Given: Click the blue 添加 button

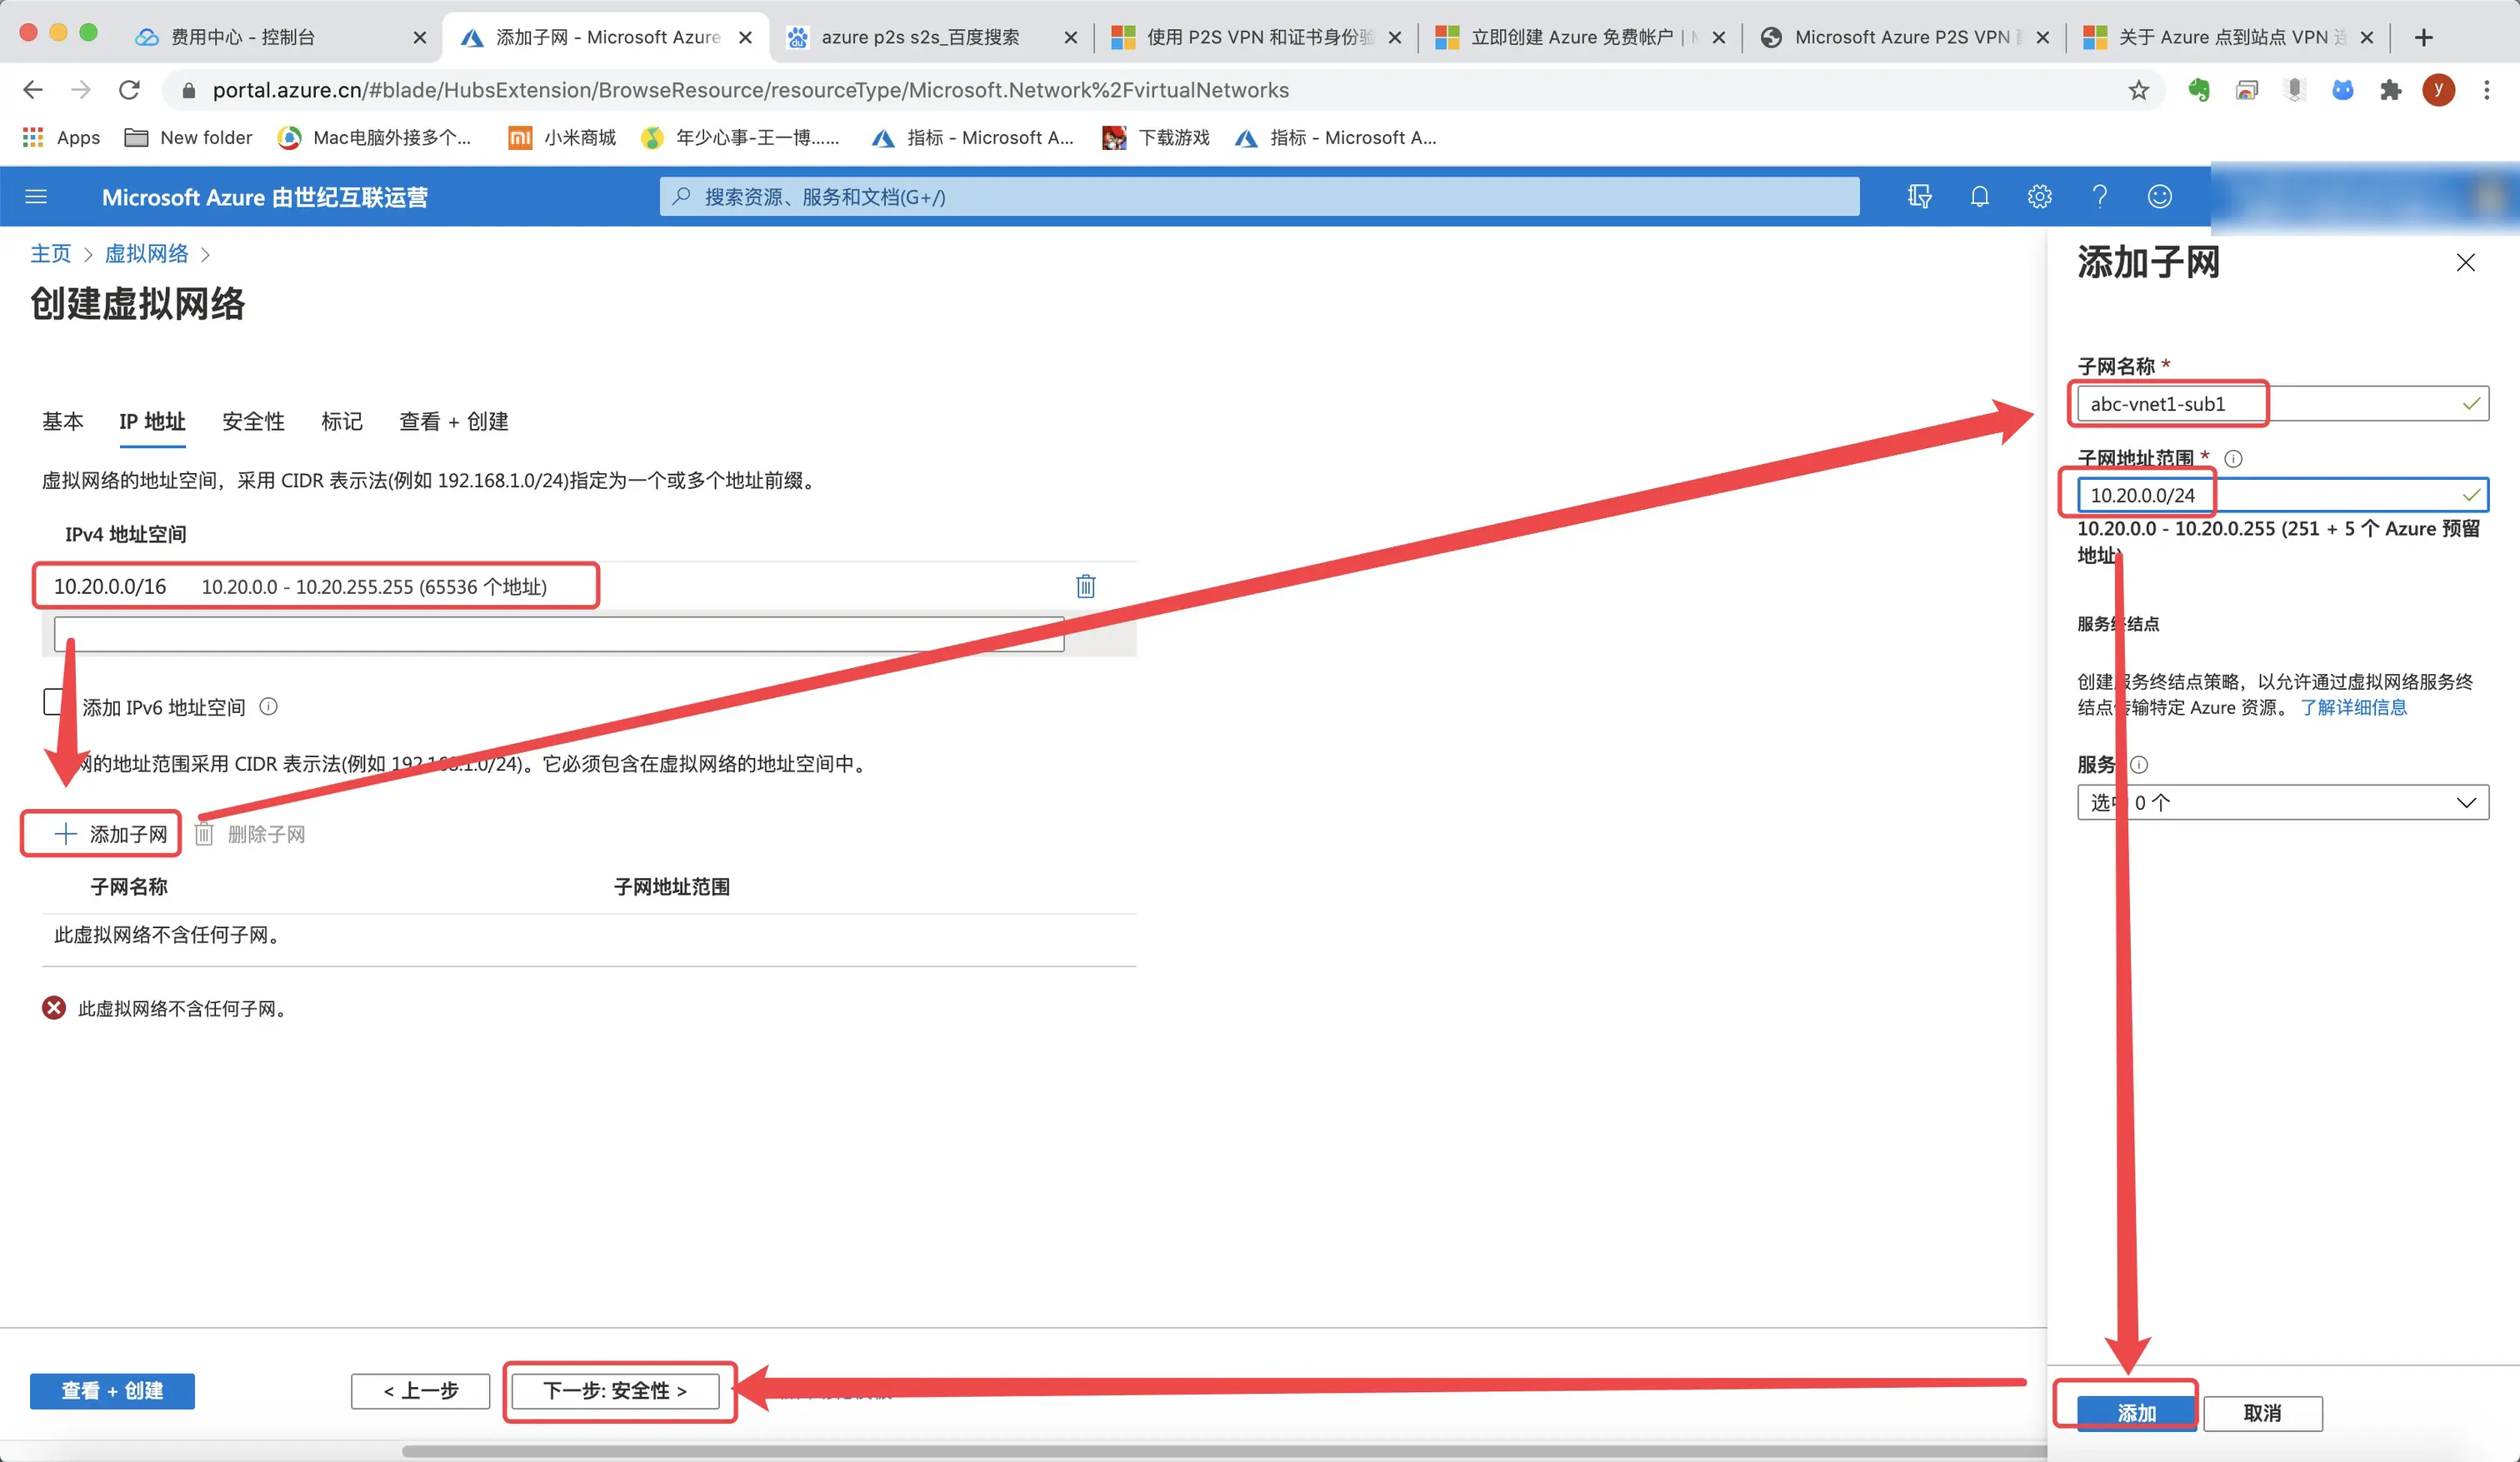Looking at the screenshot, I should click(x=2135, y=1412).
